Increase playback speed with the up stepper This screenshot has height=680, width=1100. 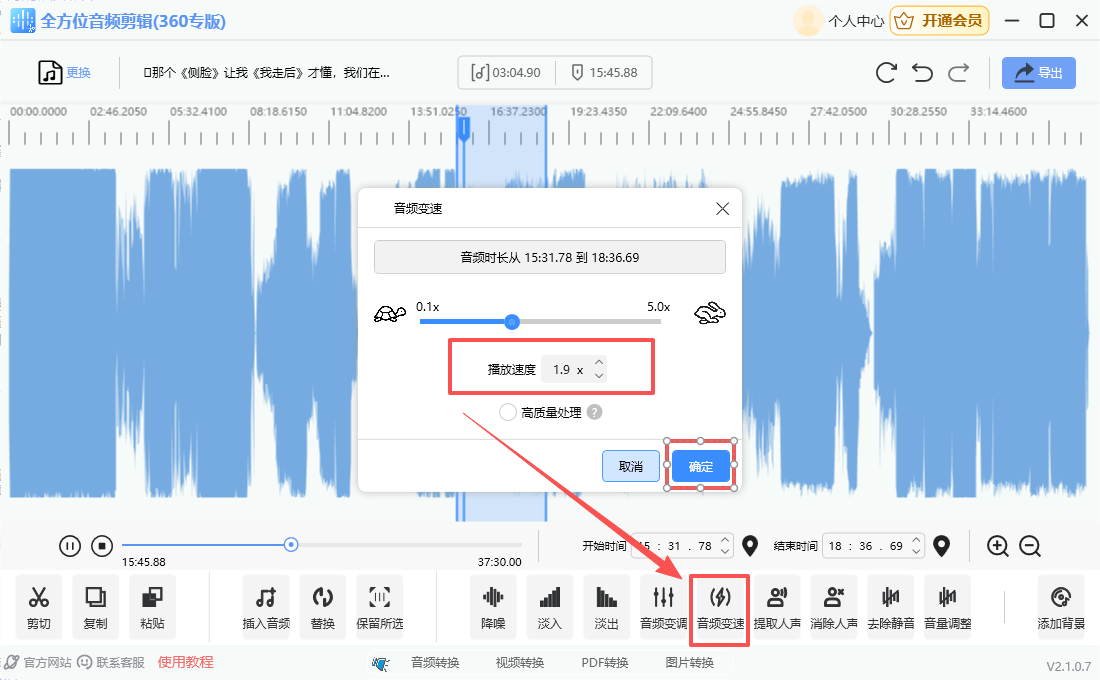tap(599, 362)
